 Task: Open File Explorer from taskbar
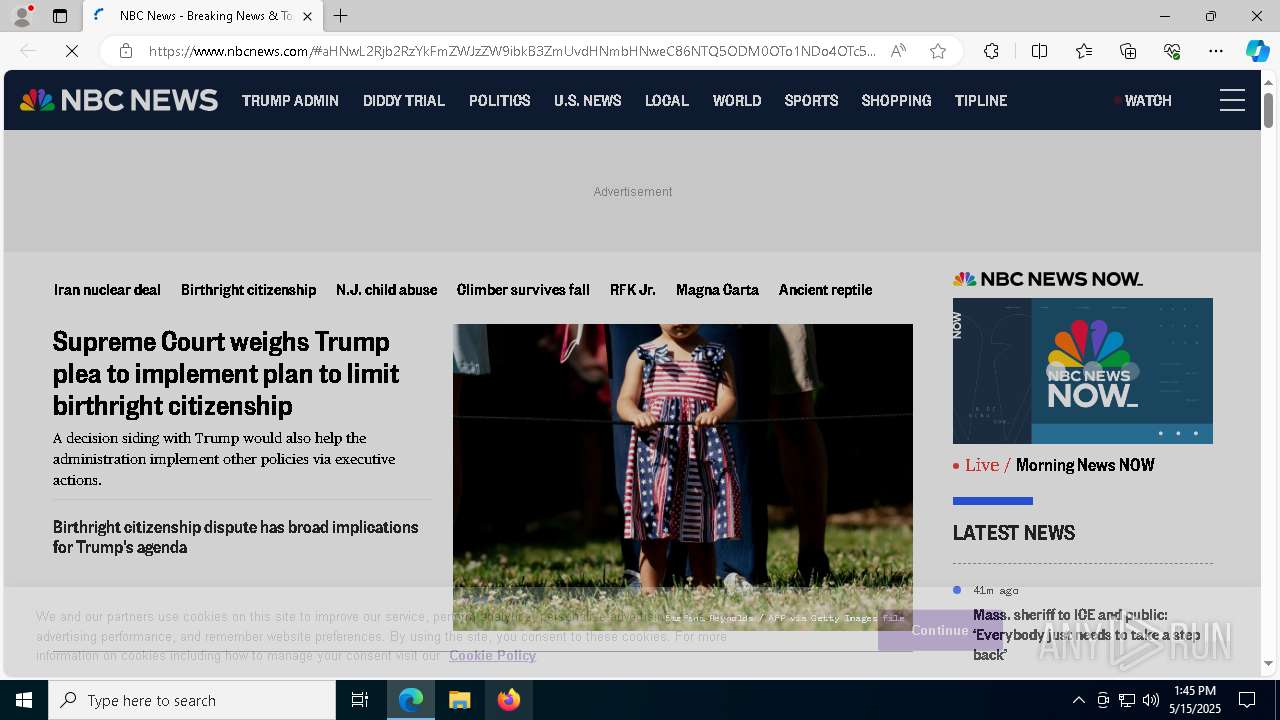click(x=460, y=700)
